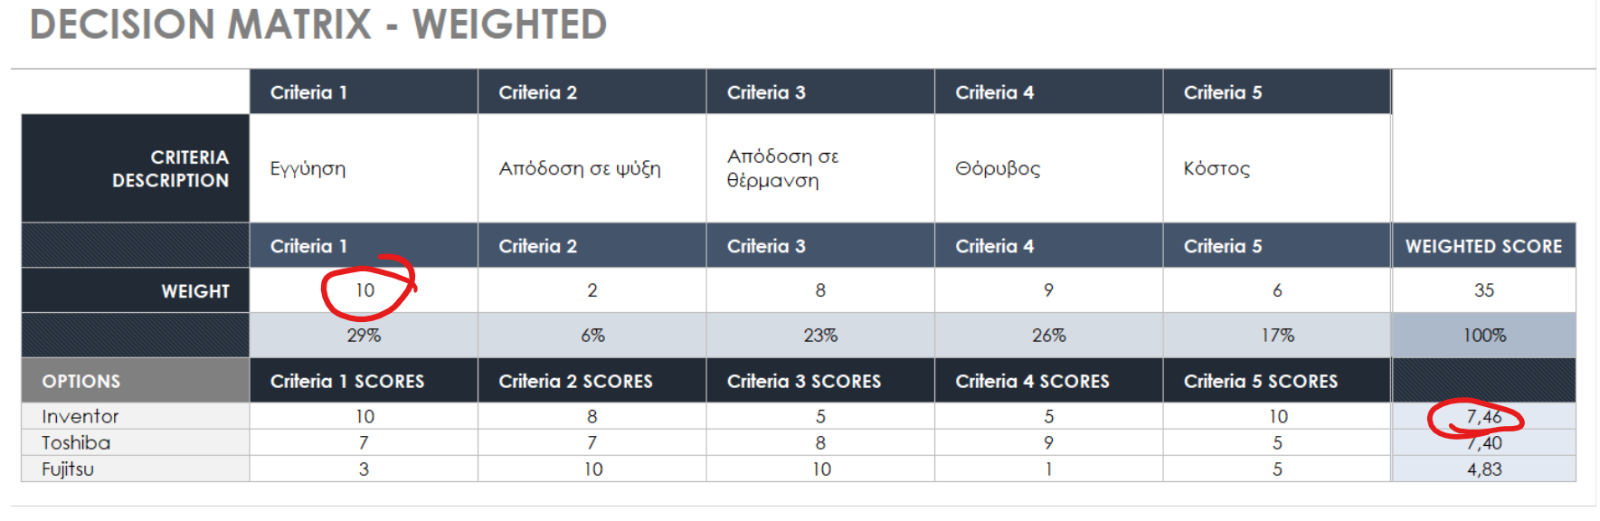Click Fujitsu's weighted score 4,83

point(1484,469)
